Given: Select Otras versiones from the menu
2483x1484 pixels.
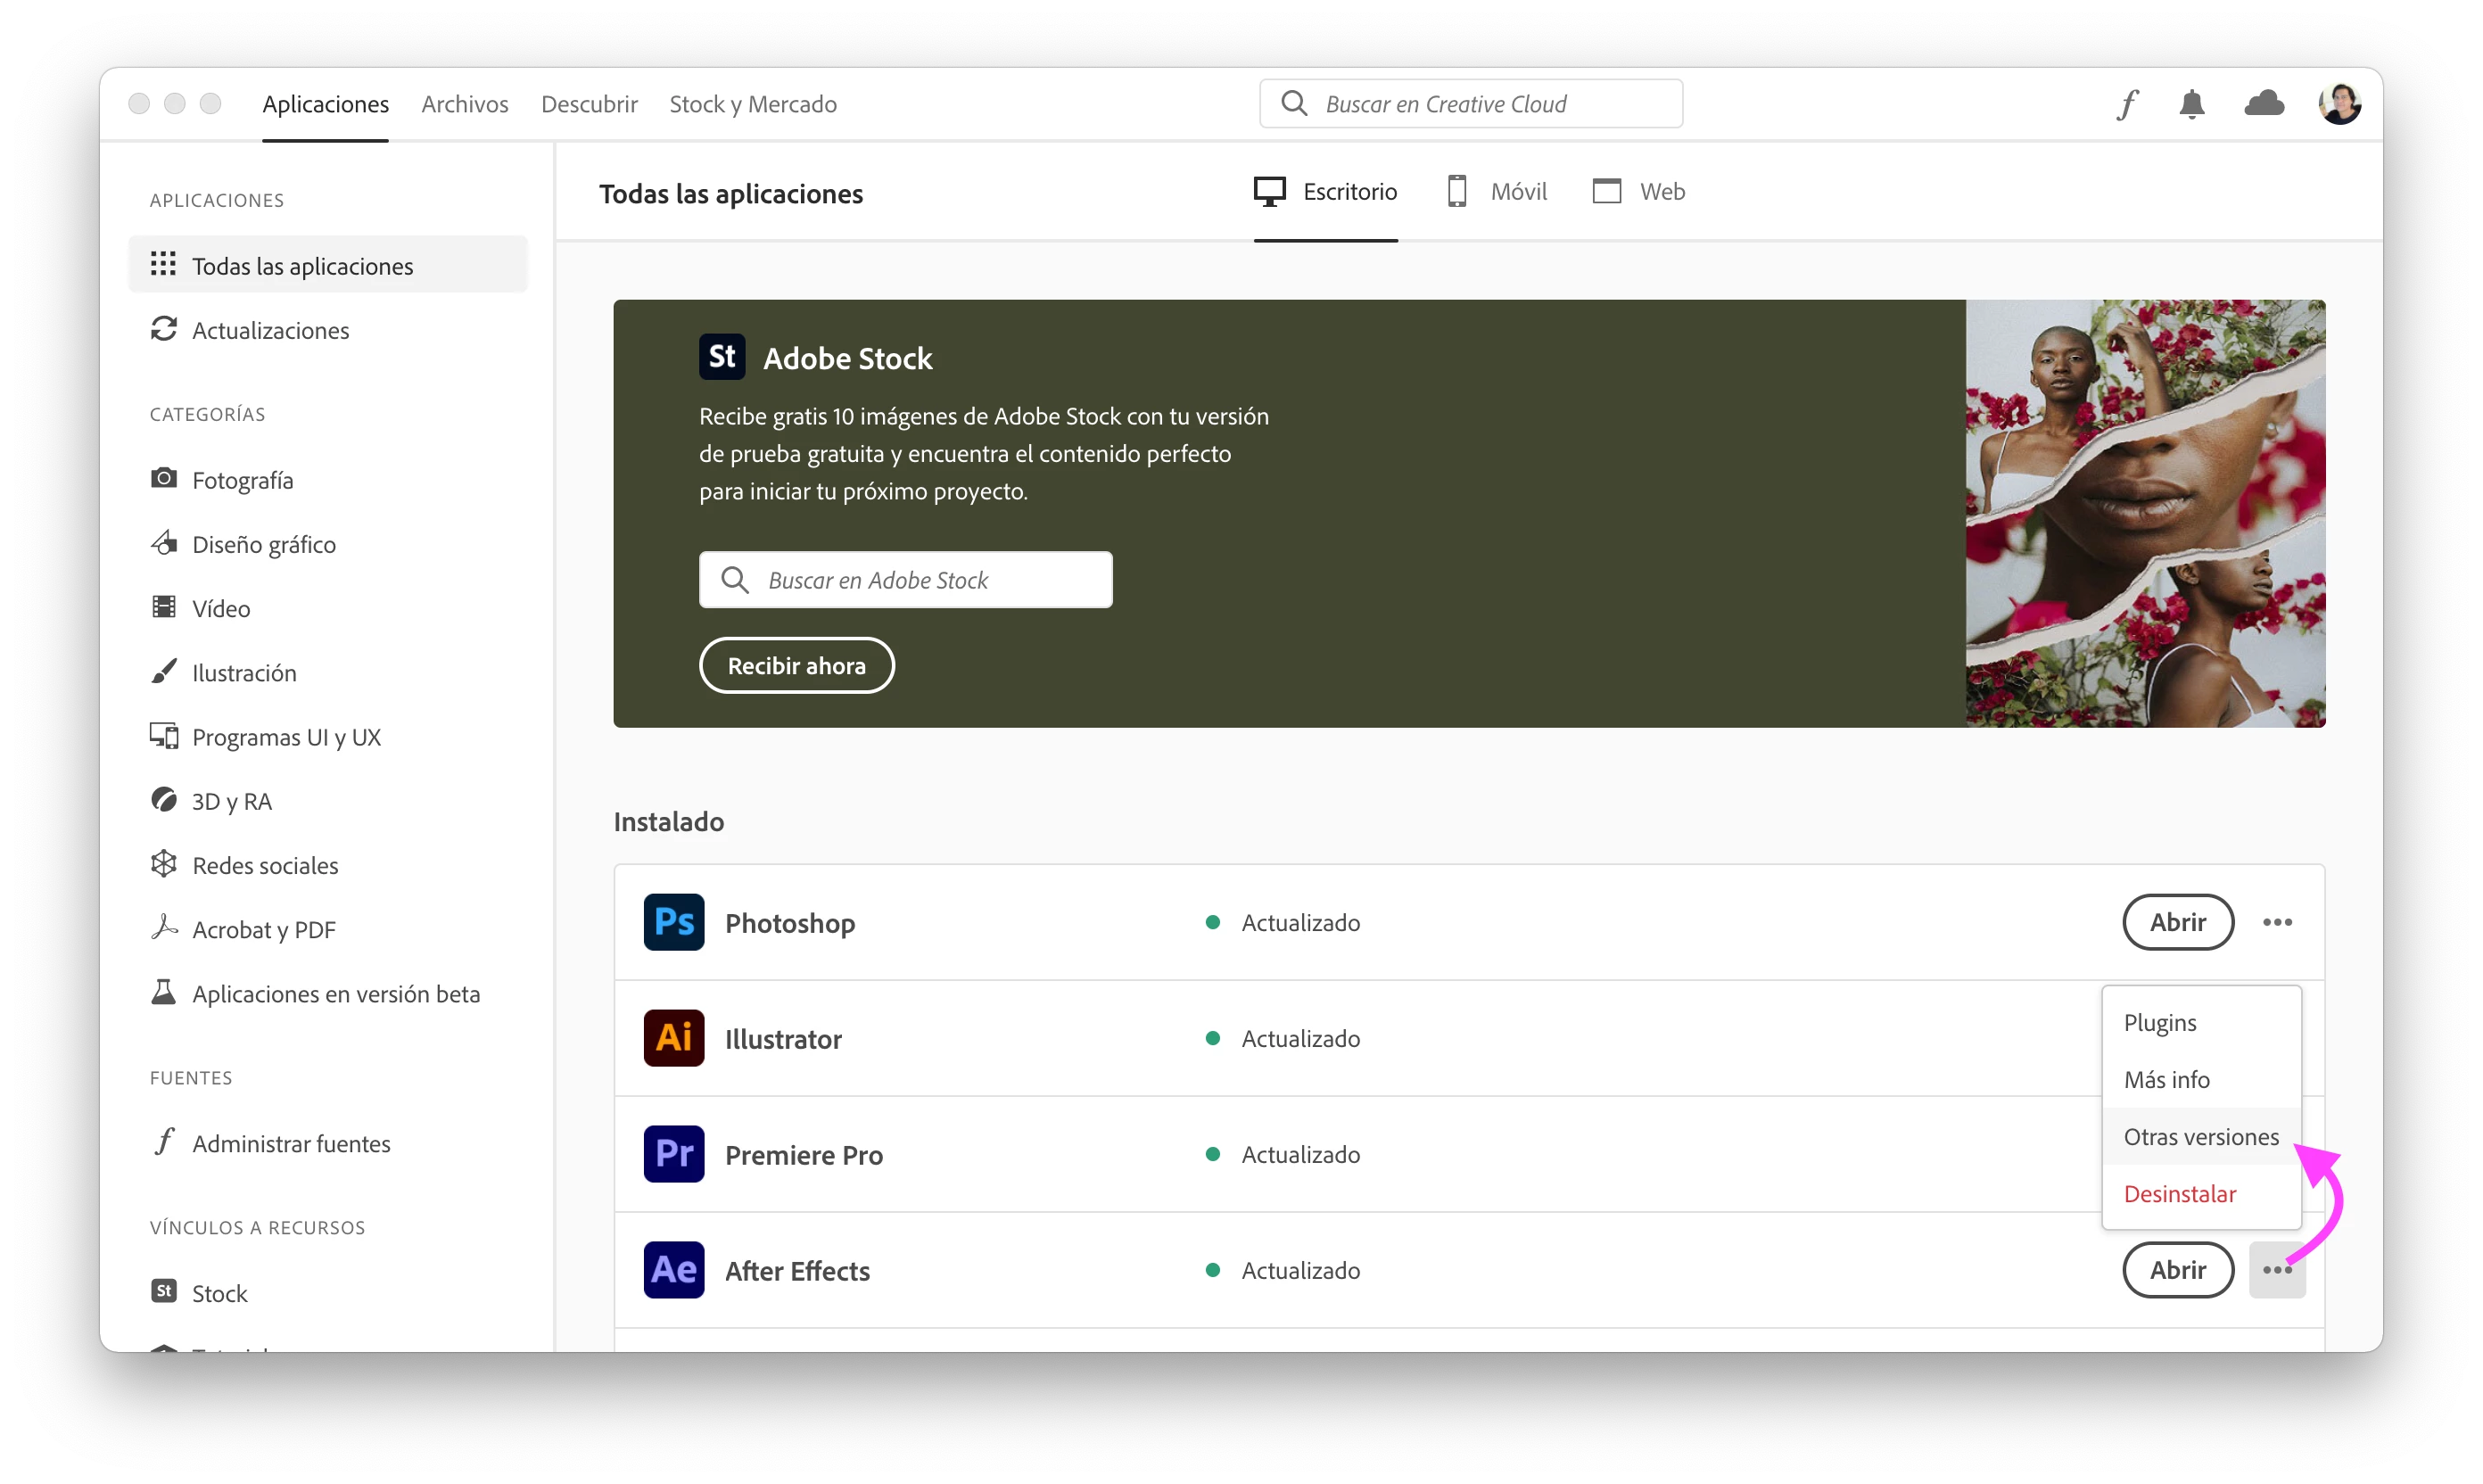Looking at the screenshot, I should [2200, 1137].
